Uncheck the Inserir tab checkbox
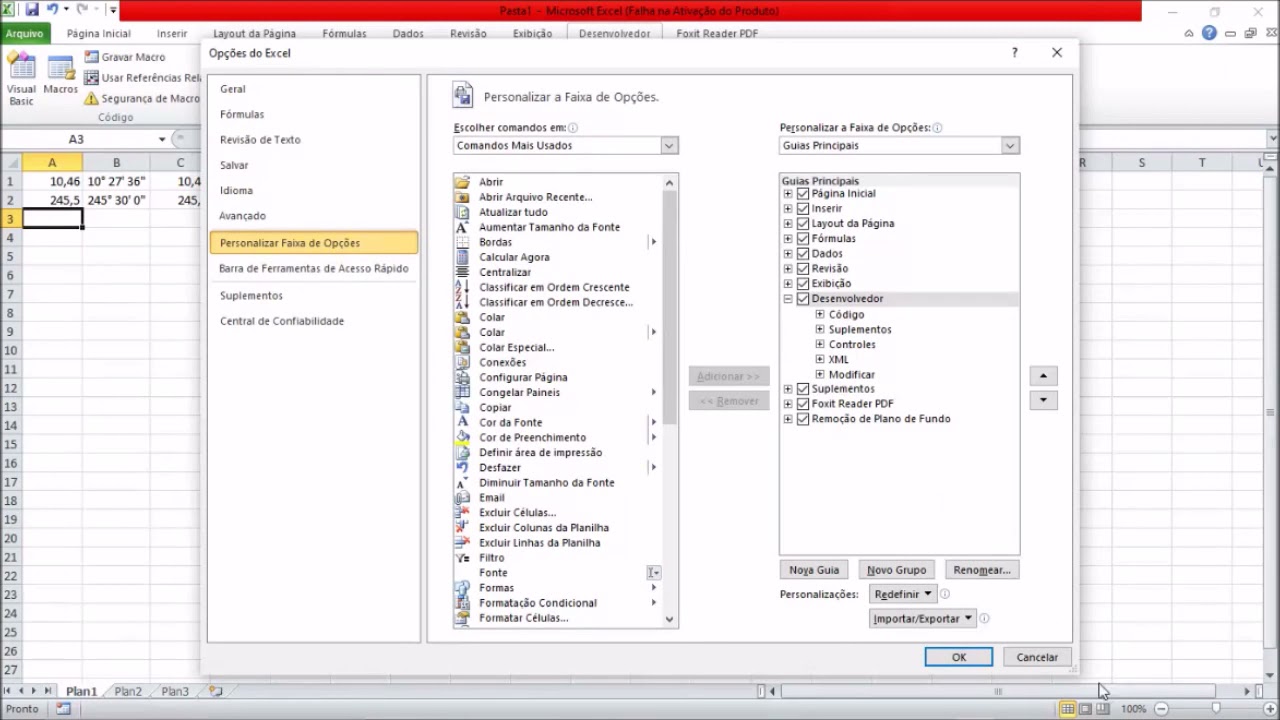The height and width of the screenshot is (720, 1280). tap(803, 208)
